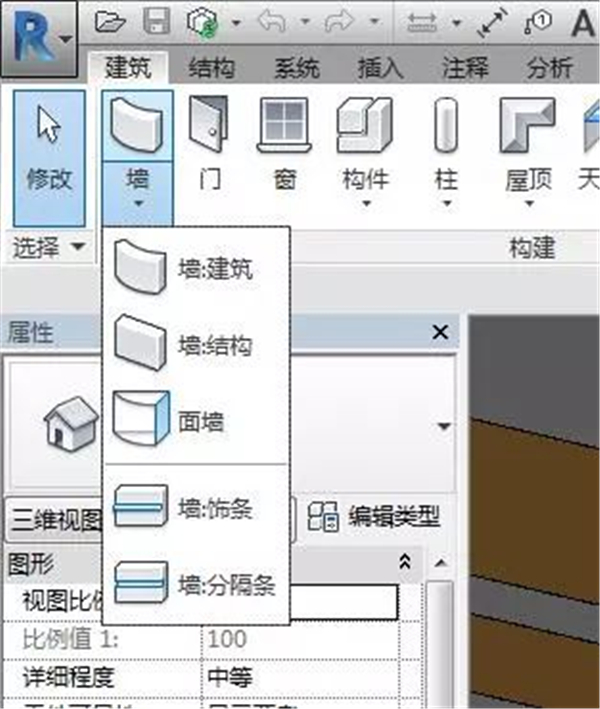Click the Open folder icon
This screenshot has width=600, height=709.
(110, 21)
